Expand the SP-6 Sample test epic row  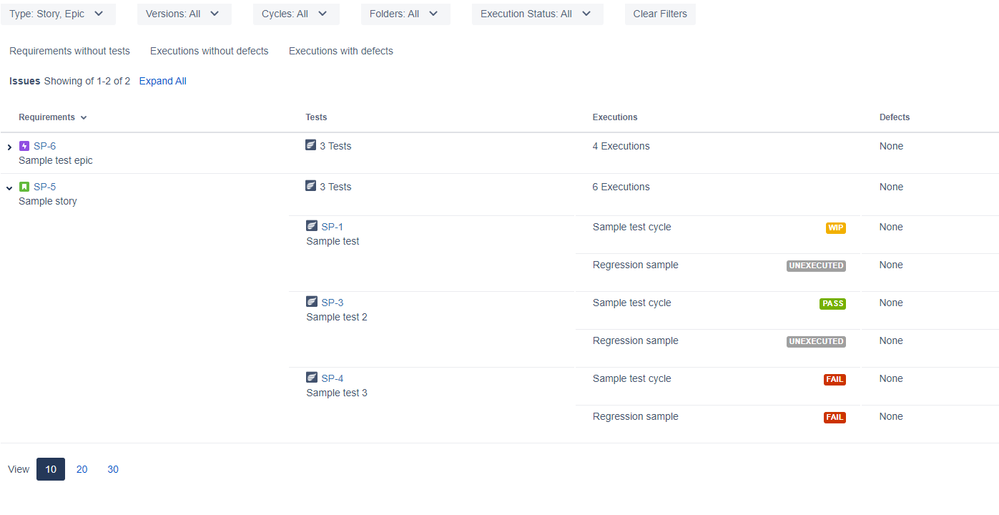(x=9, y=147)
